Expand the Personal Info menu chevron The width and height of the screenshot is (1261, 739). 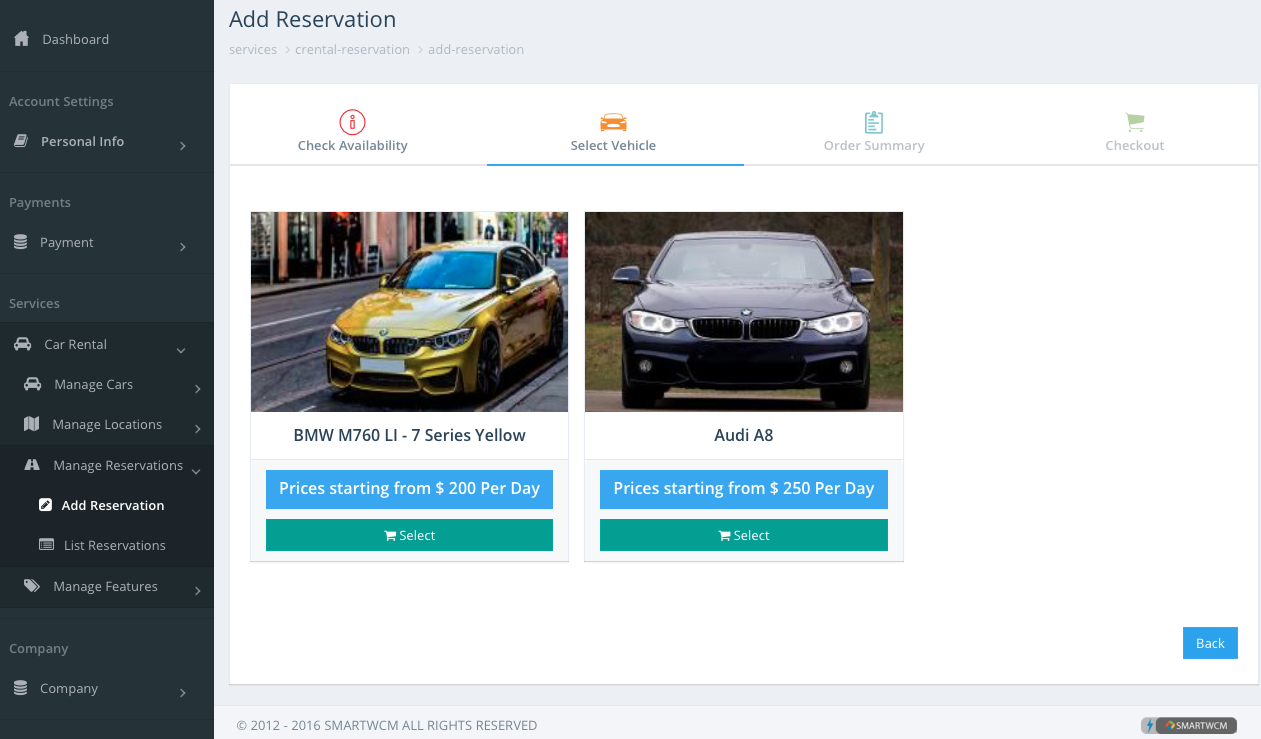(x=183, y=146)
